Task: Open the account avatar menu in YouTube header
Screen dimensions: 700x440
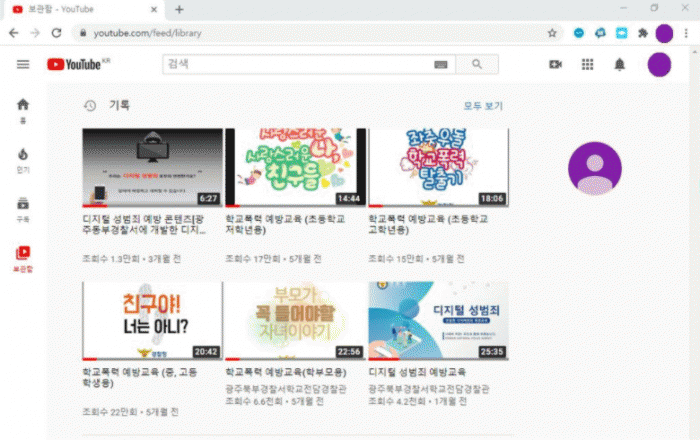Action: (659, 64)
